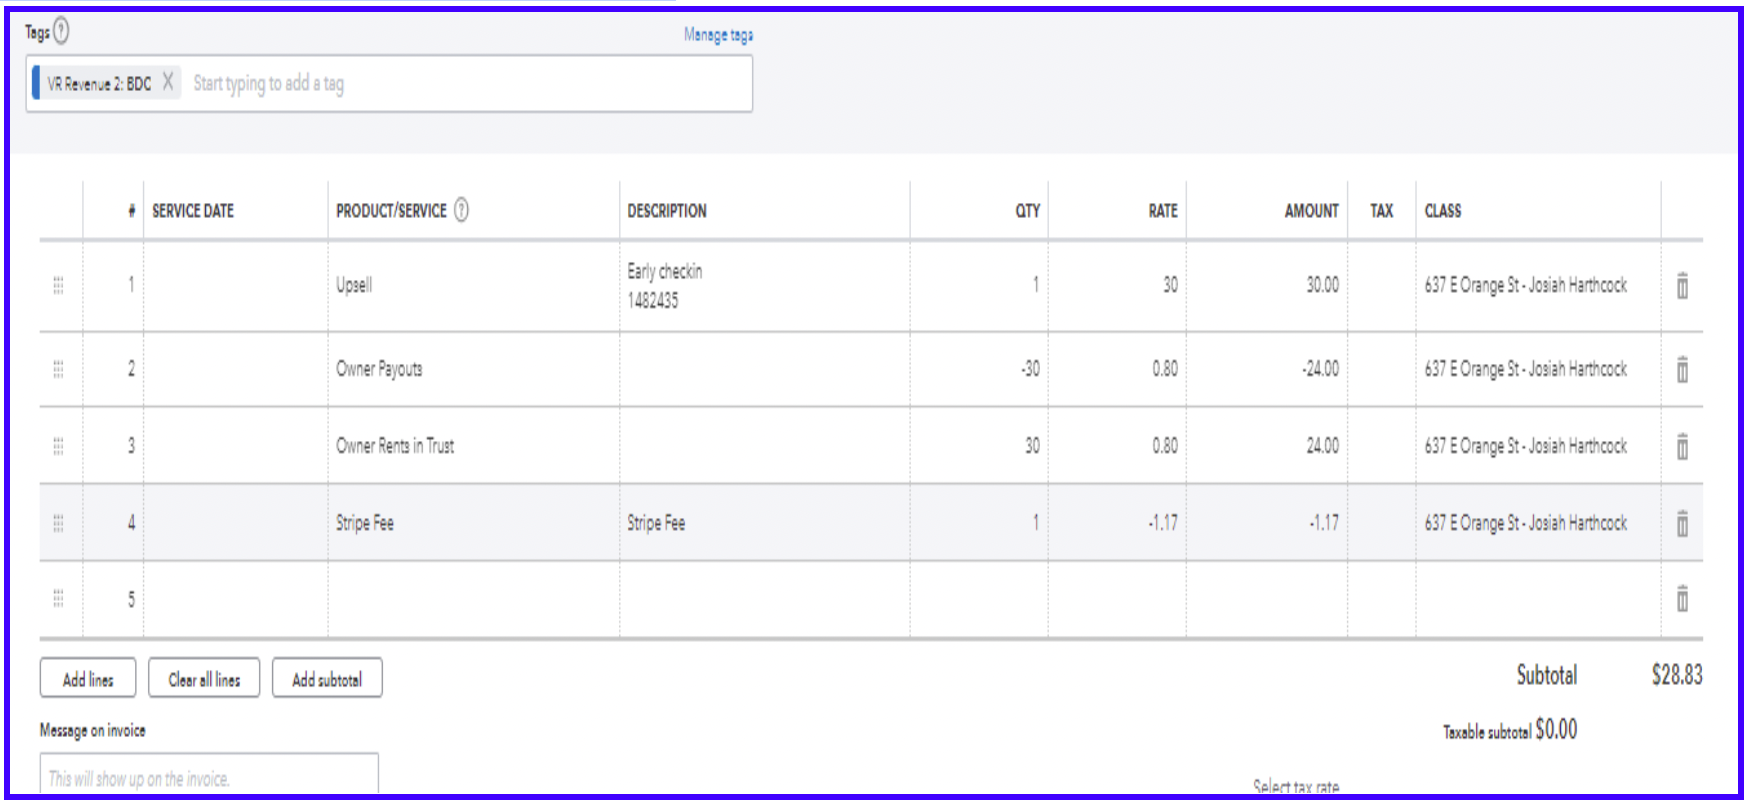Screen dimensions: 1744x800
Task: Open the Select tax rate dropdown
Action: pyautogui.click(x=1296, y=787)
